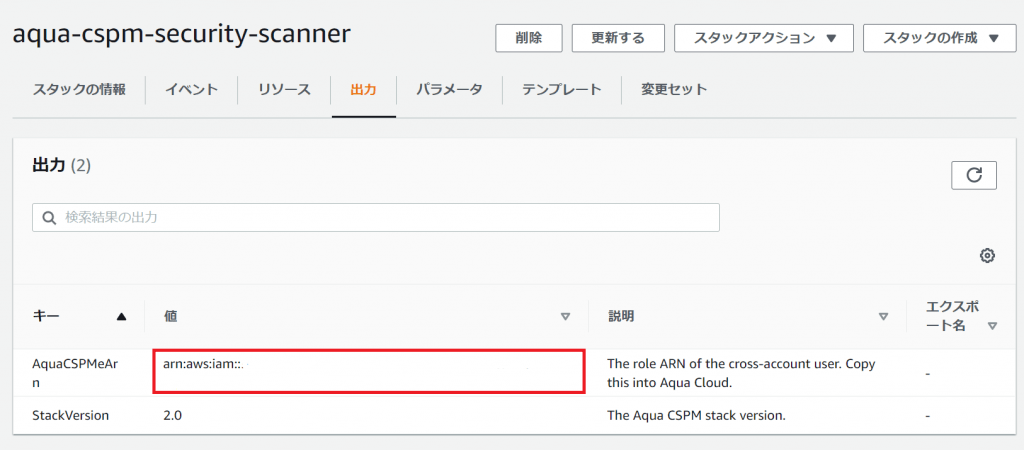Toggle sort arrow on キー column
1024x450 pixels.
pos(121,317)
